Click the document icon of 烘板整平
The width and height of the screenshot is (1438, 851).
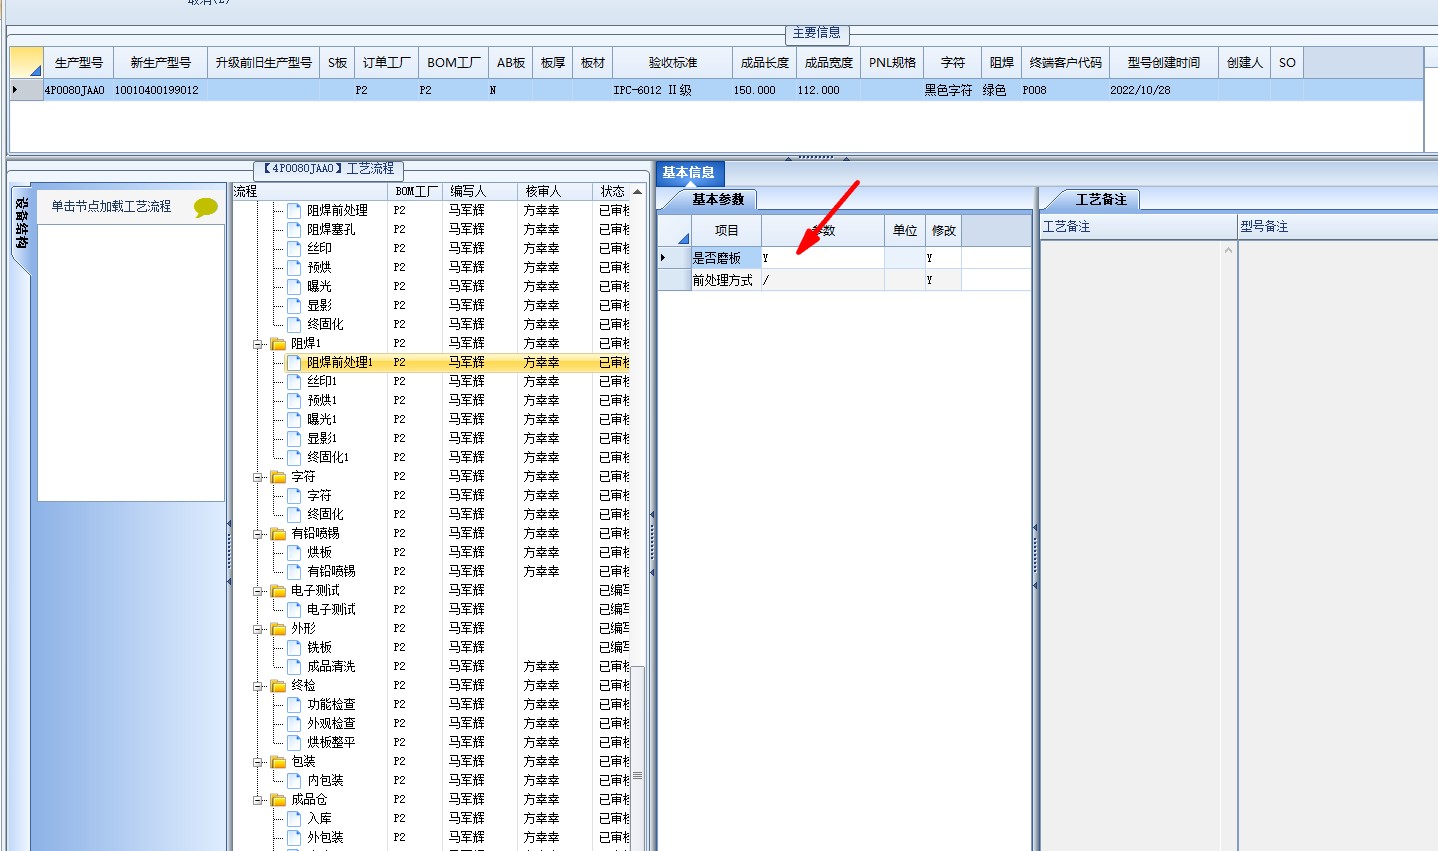(294, 743)
